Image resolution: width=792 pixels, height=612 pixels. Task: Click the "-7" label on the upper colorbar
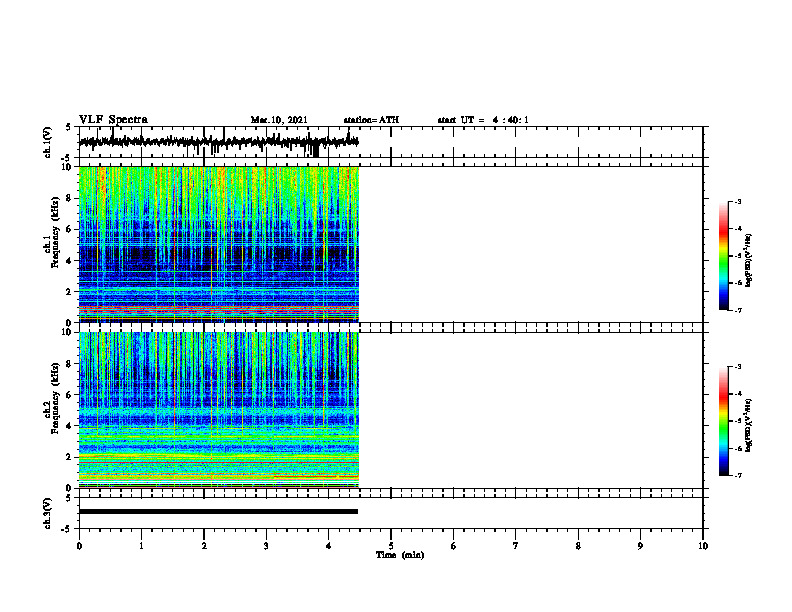click(737, 310)
